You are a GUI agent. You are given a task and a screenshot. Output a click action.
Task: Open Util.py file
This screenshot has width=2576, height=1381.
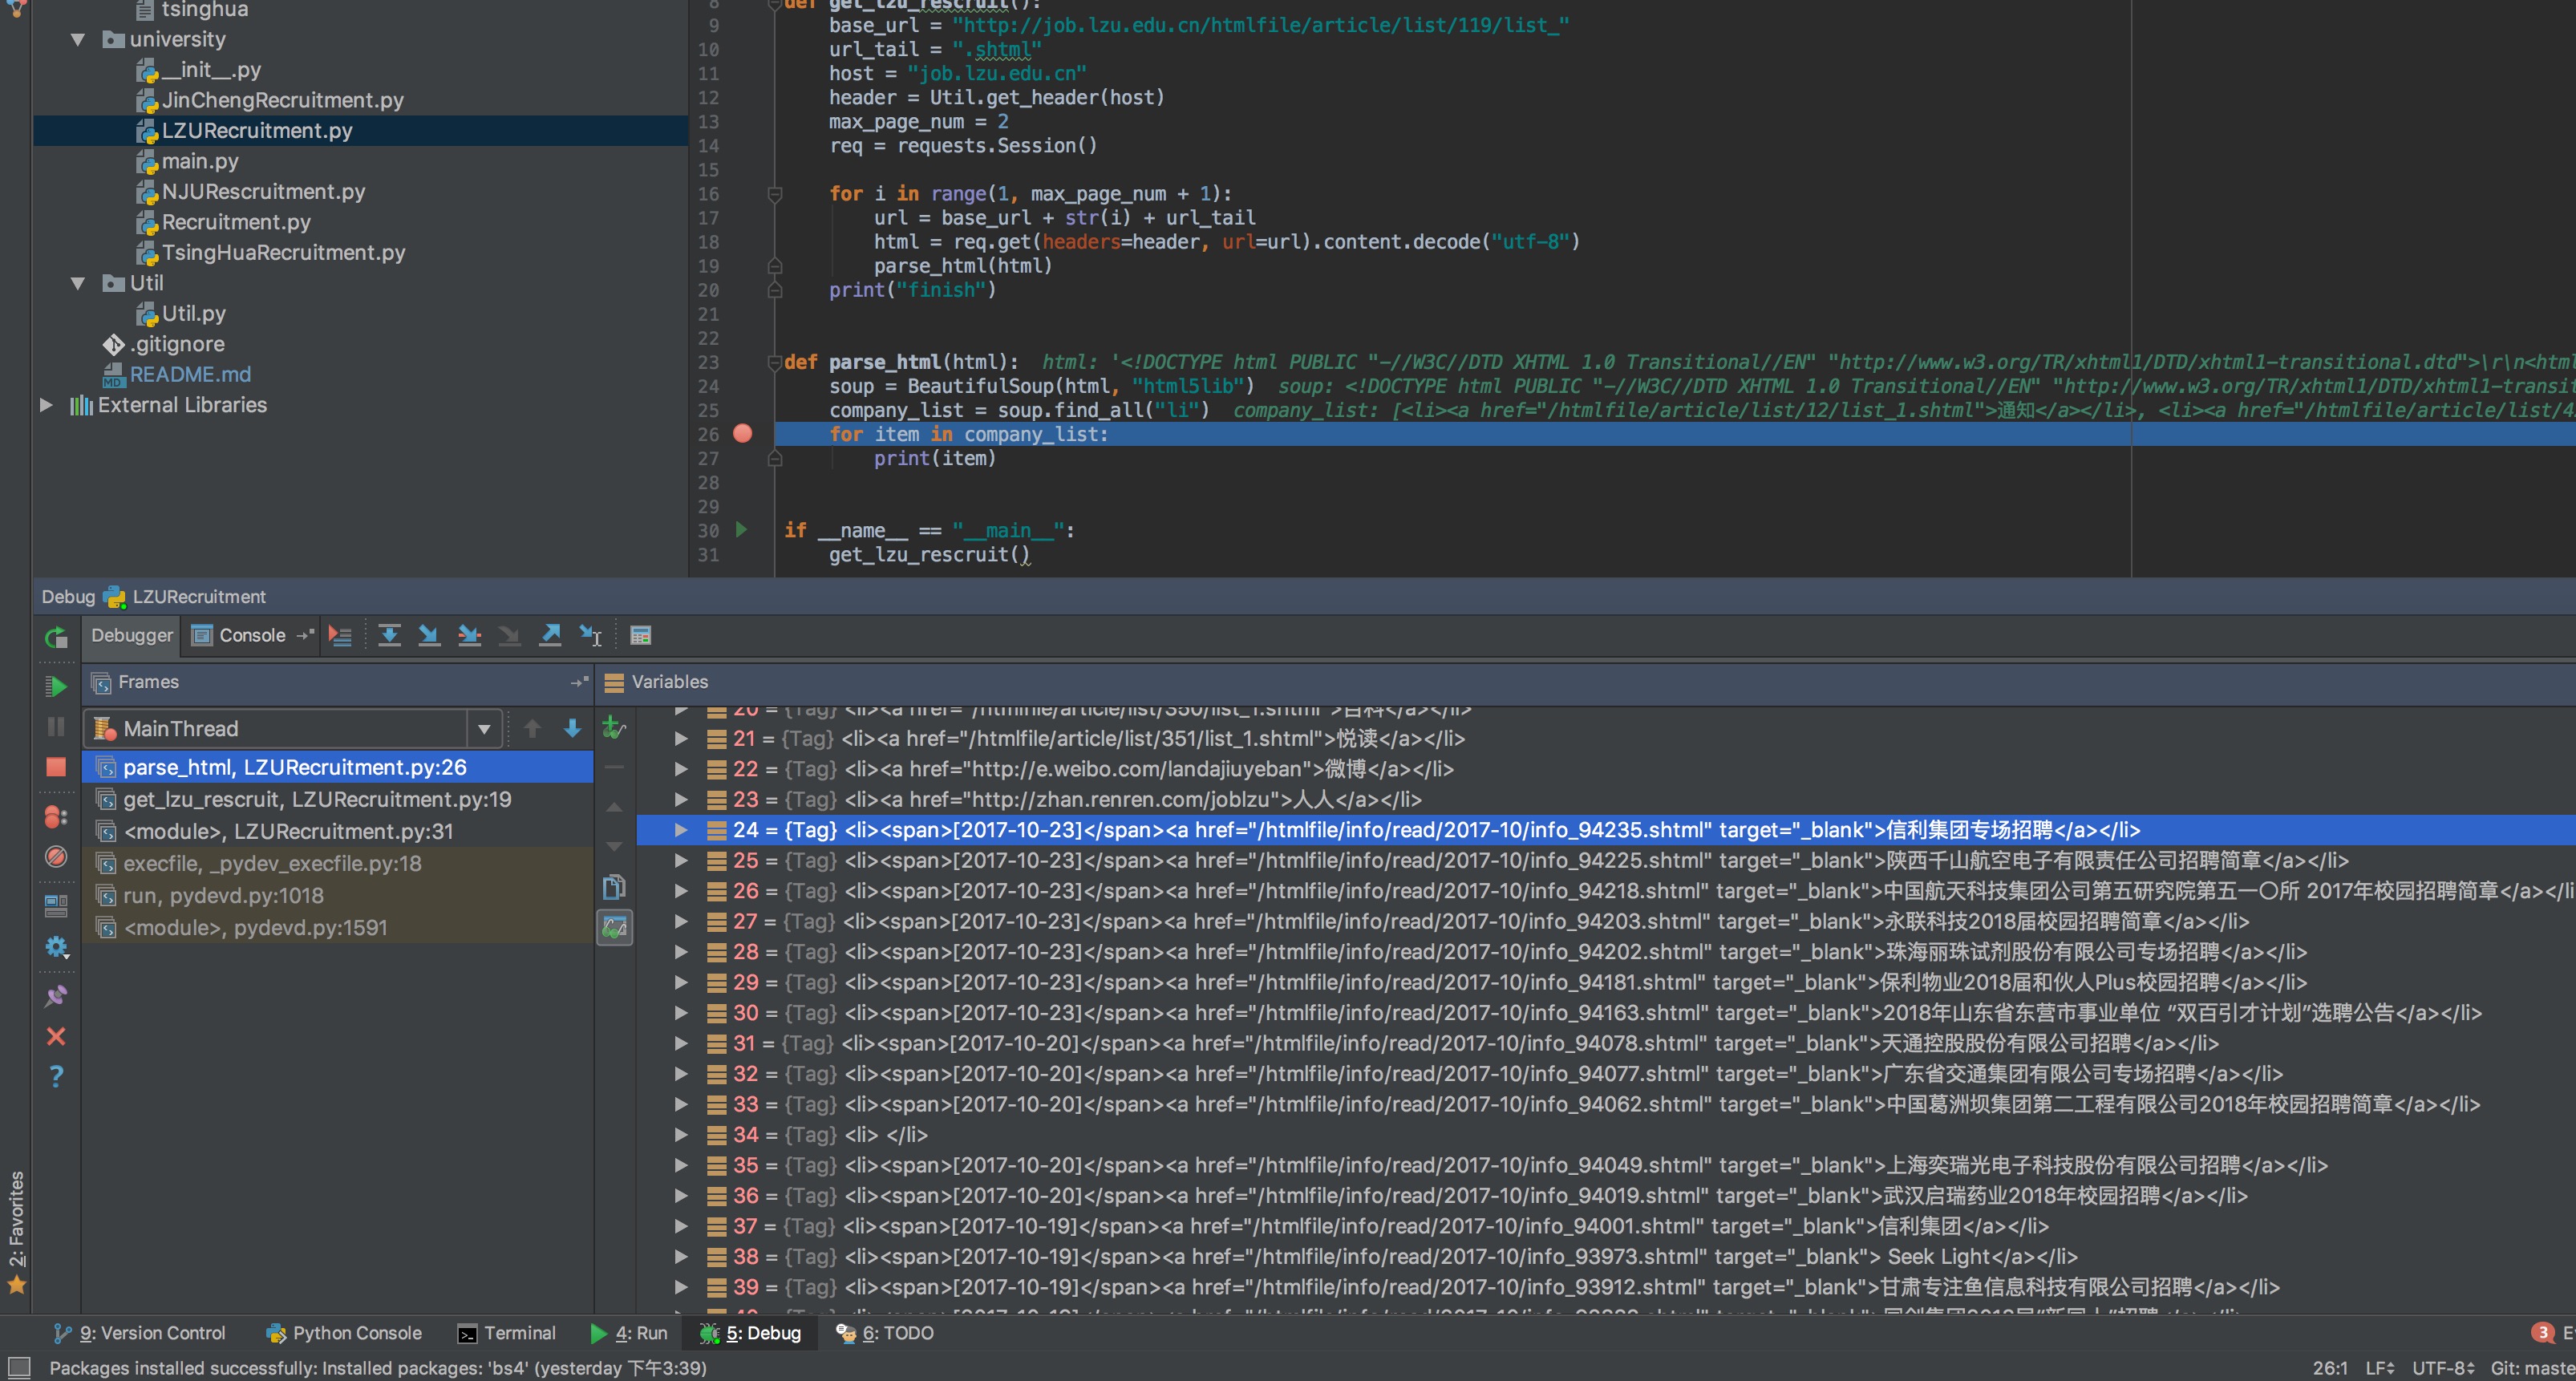pyautogui.click(x=181, y=314)
